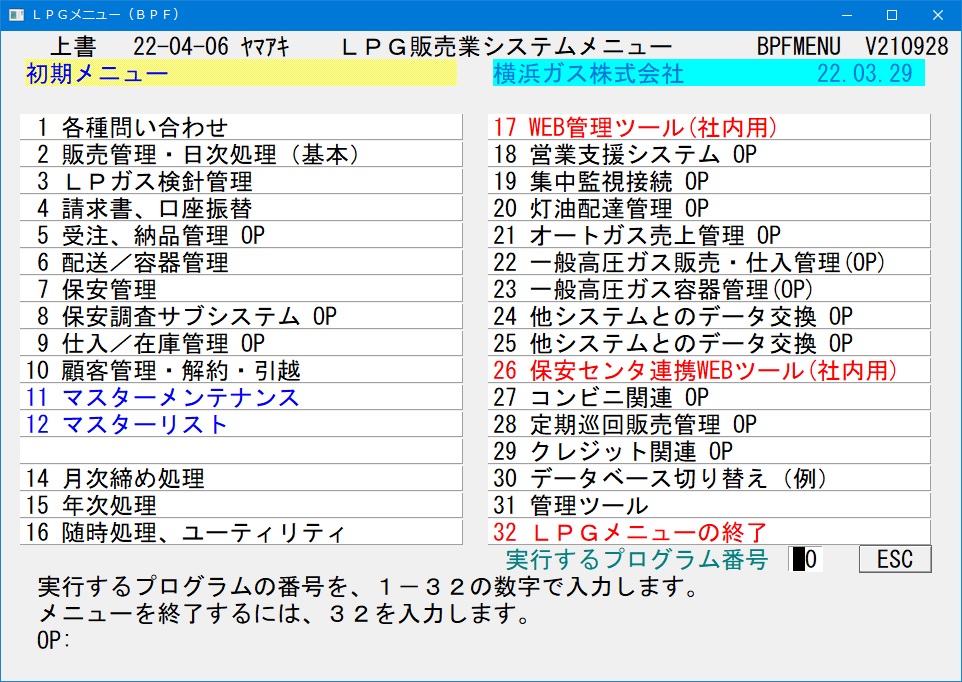Open 28 定期巡回販売管理 OP
The height and width of the screenshot is (682, 962).
pyautogui.click(x=709, y=424)
